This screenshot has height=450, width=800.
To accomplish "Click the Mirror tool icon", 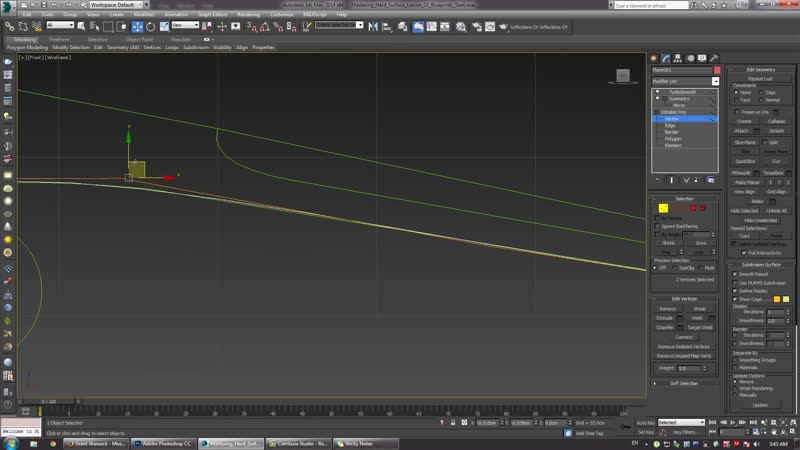I will pyautogui.click(x=373, y=27).
